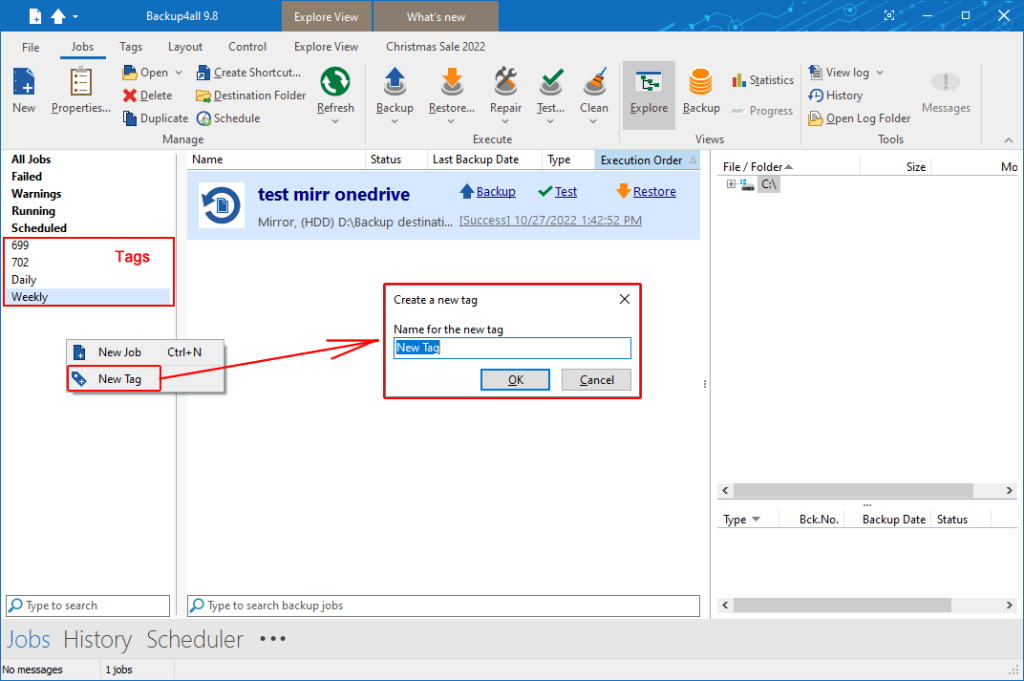
Task: Click the tags Type to search box
Action: pyautogui.click(x=88, y=606)
